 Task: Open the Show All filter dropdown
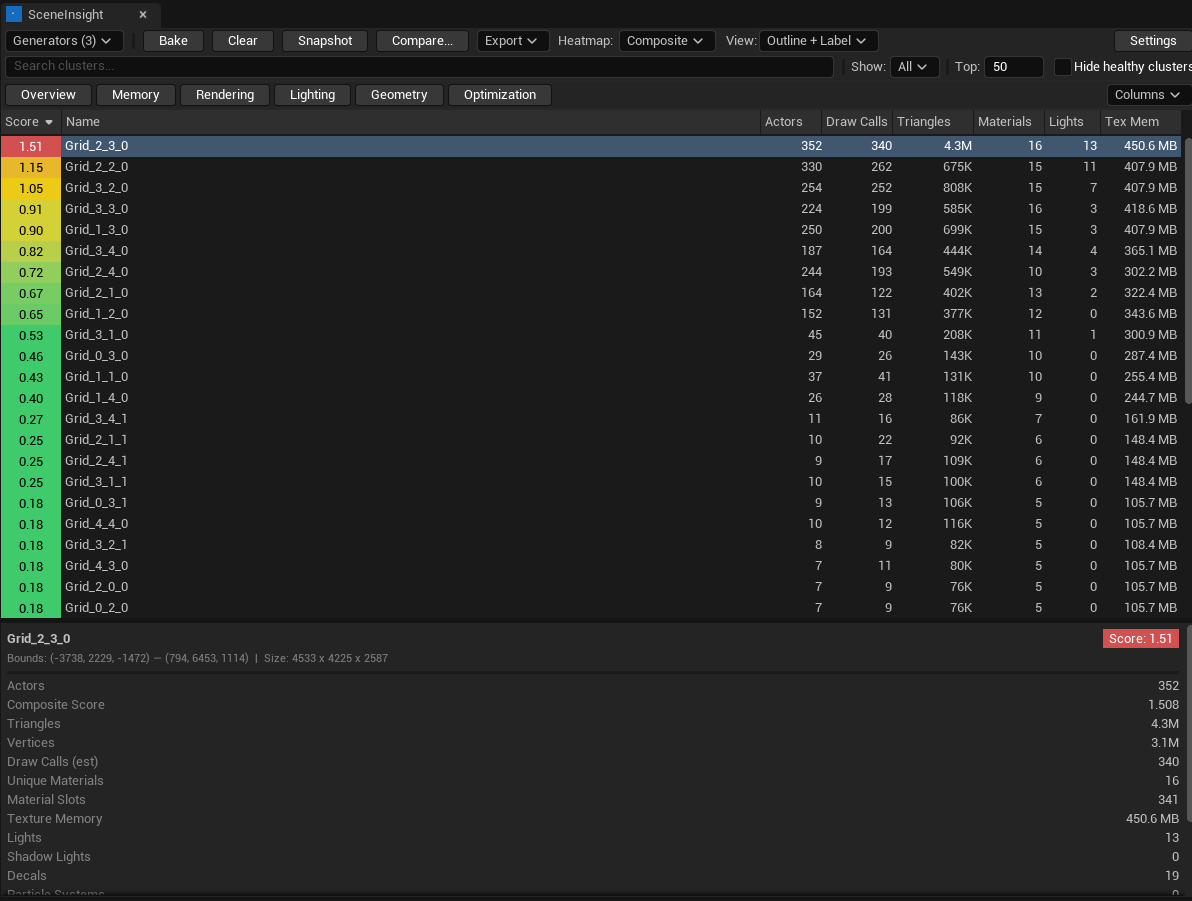pos(915,67)
